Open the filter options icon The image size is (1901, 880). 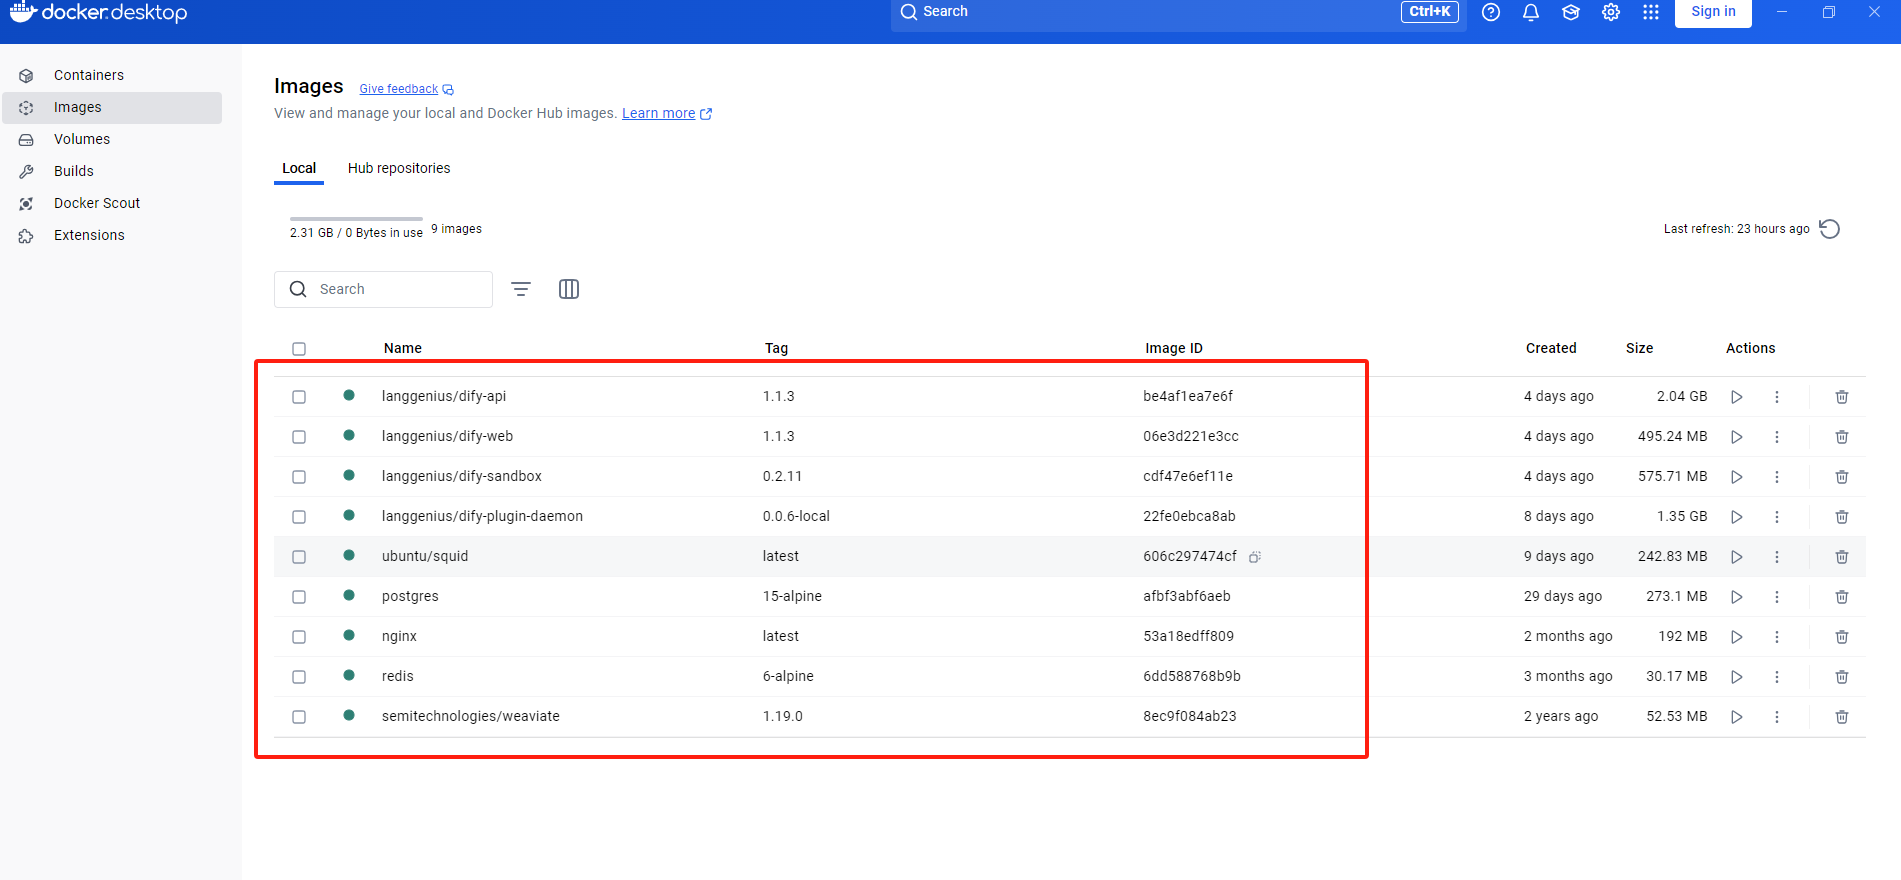pyautogui.click(x=521, y=289)
